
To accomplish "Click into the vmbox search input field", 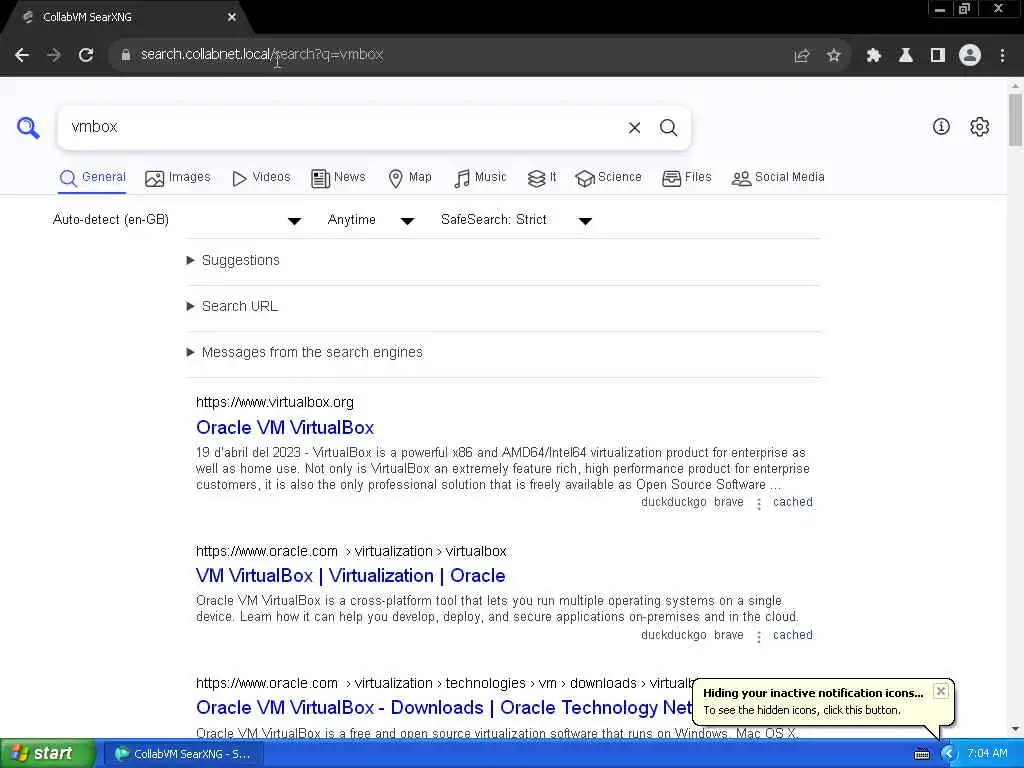I will 343,127.
